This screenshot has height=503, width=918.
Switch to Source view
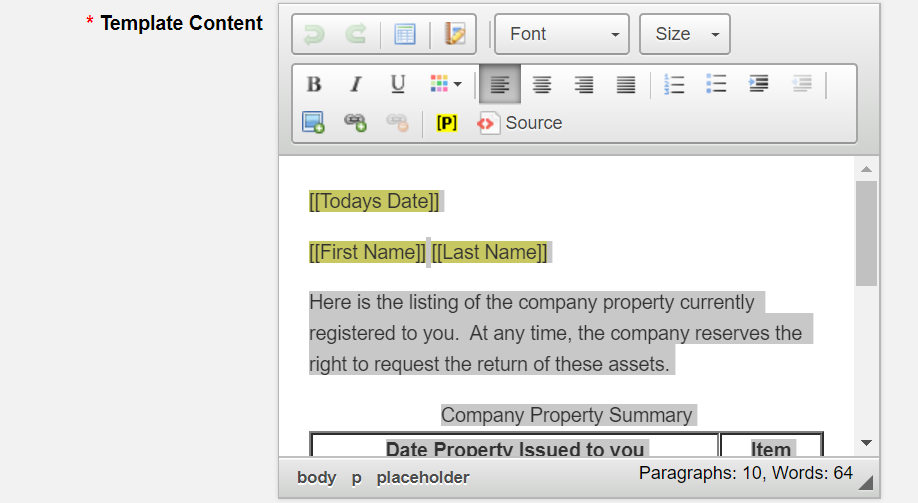pyautogui.click(x=519, y=123)
